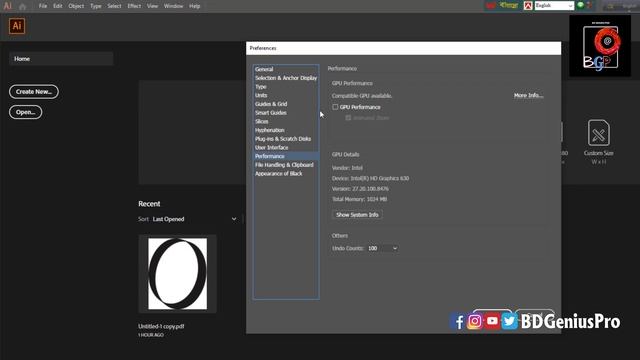Open the Window menu
Image resolution: width=640 pixels, height=360 pixels.
[x=173, y=6]
